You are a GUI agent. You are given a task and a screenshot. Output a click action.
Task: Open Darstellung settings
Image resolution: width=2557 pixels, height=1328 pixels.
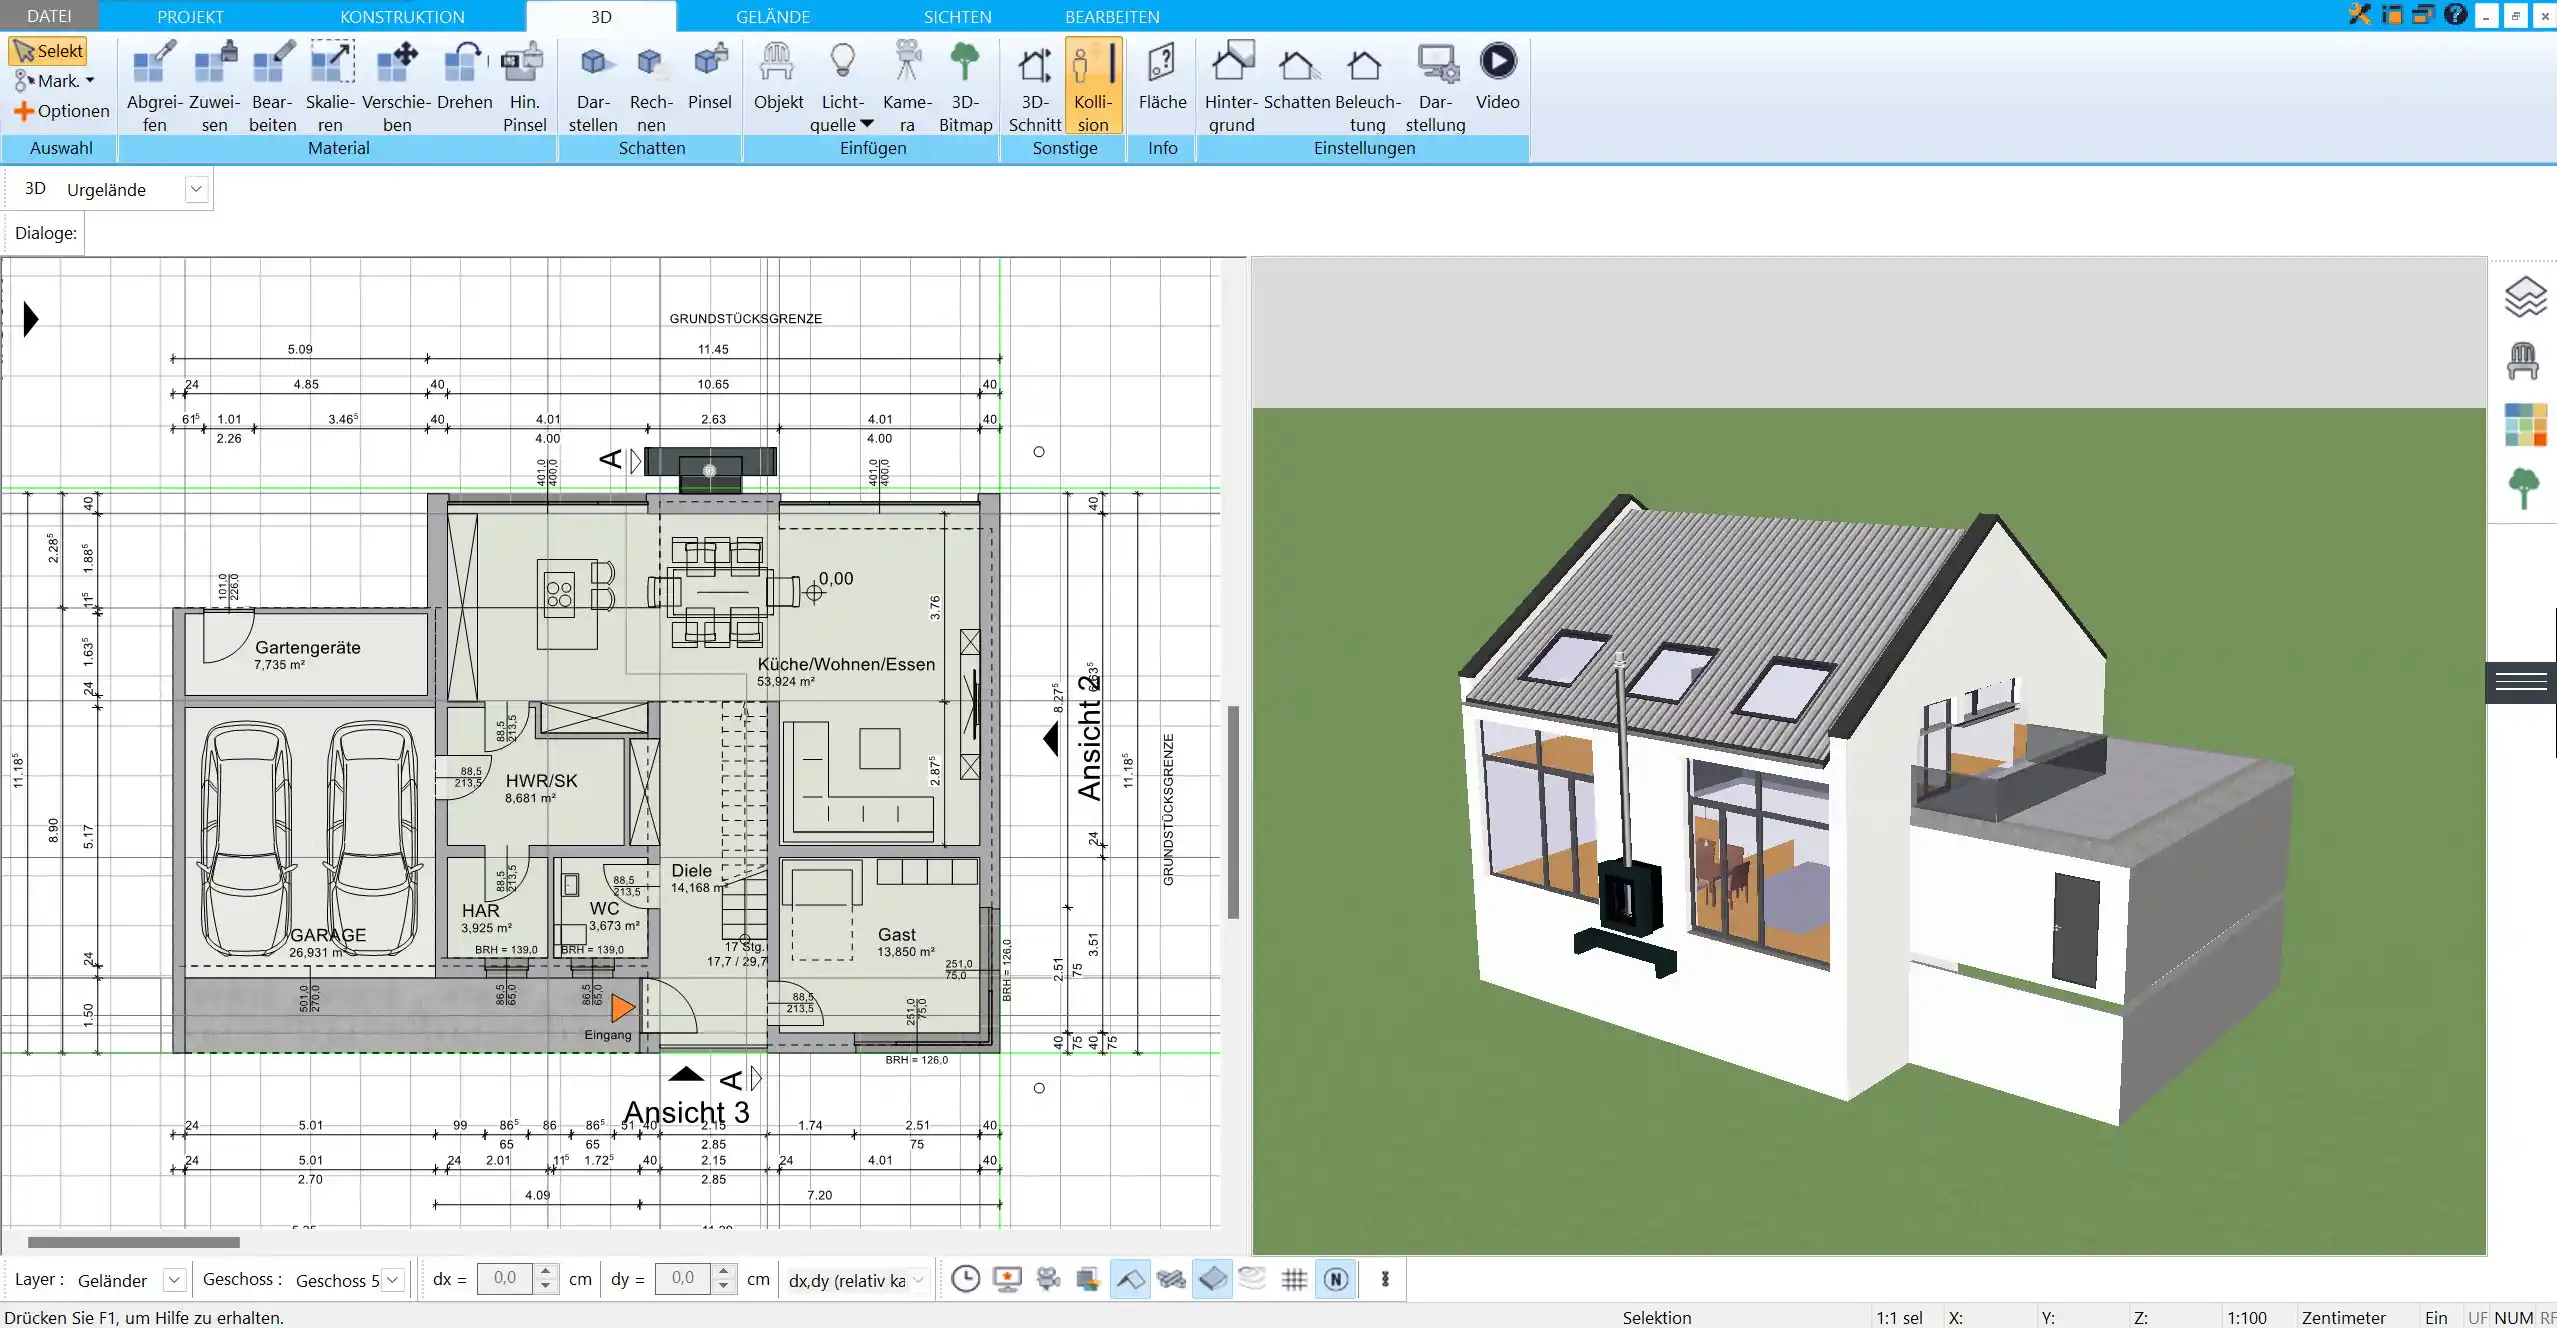point(1435,86)
